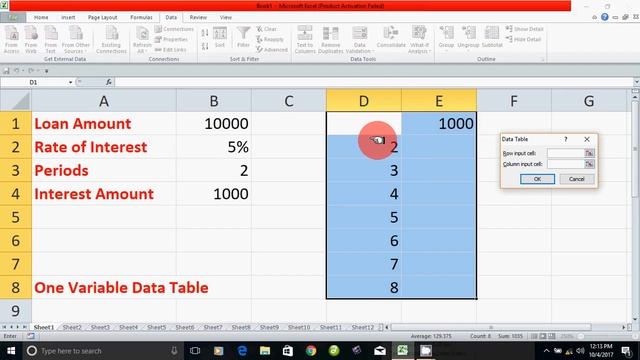Click Hide Detail in Outline group

click(x=523, y=39)
